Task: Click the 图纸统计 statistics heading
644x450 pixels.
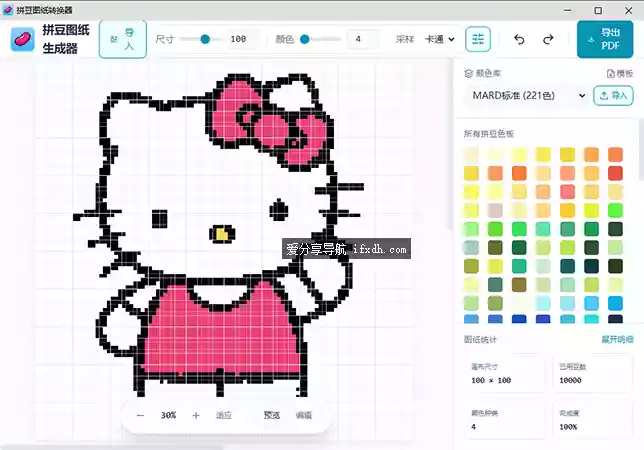Action: 481,340
